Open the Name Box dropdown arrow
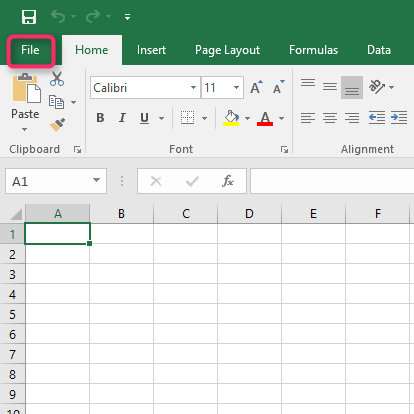The image size is (414, 414). [x=96, y=180]
